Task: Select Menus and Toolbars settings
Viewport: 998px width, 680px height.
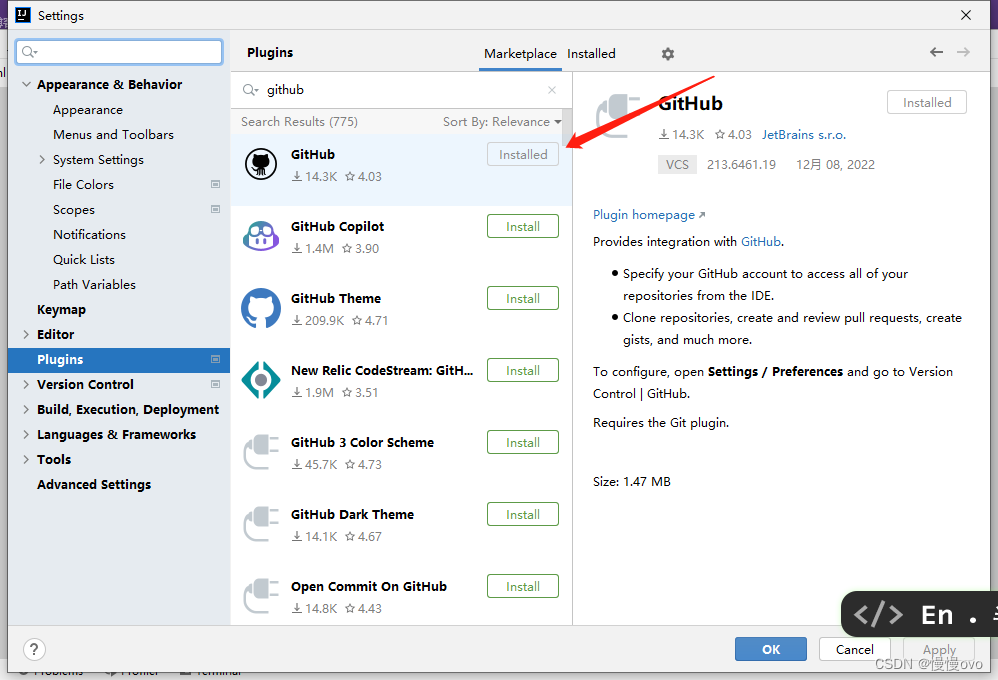Action: [x=113, y=134]
